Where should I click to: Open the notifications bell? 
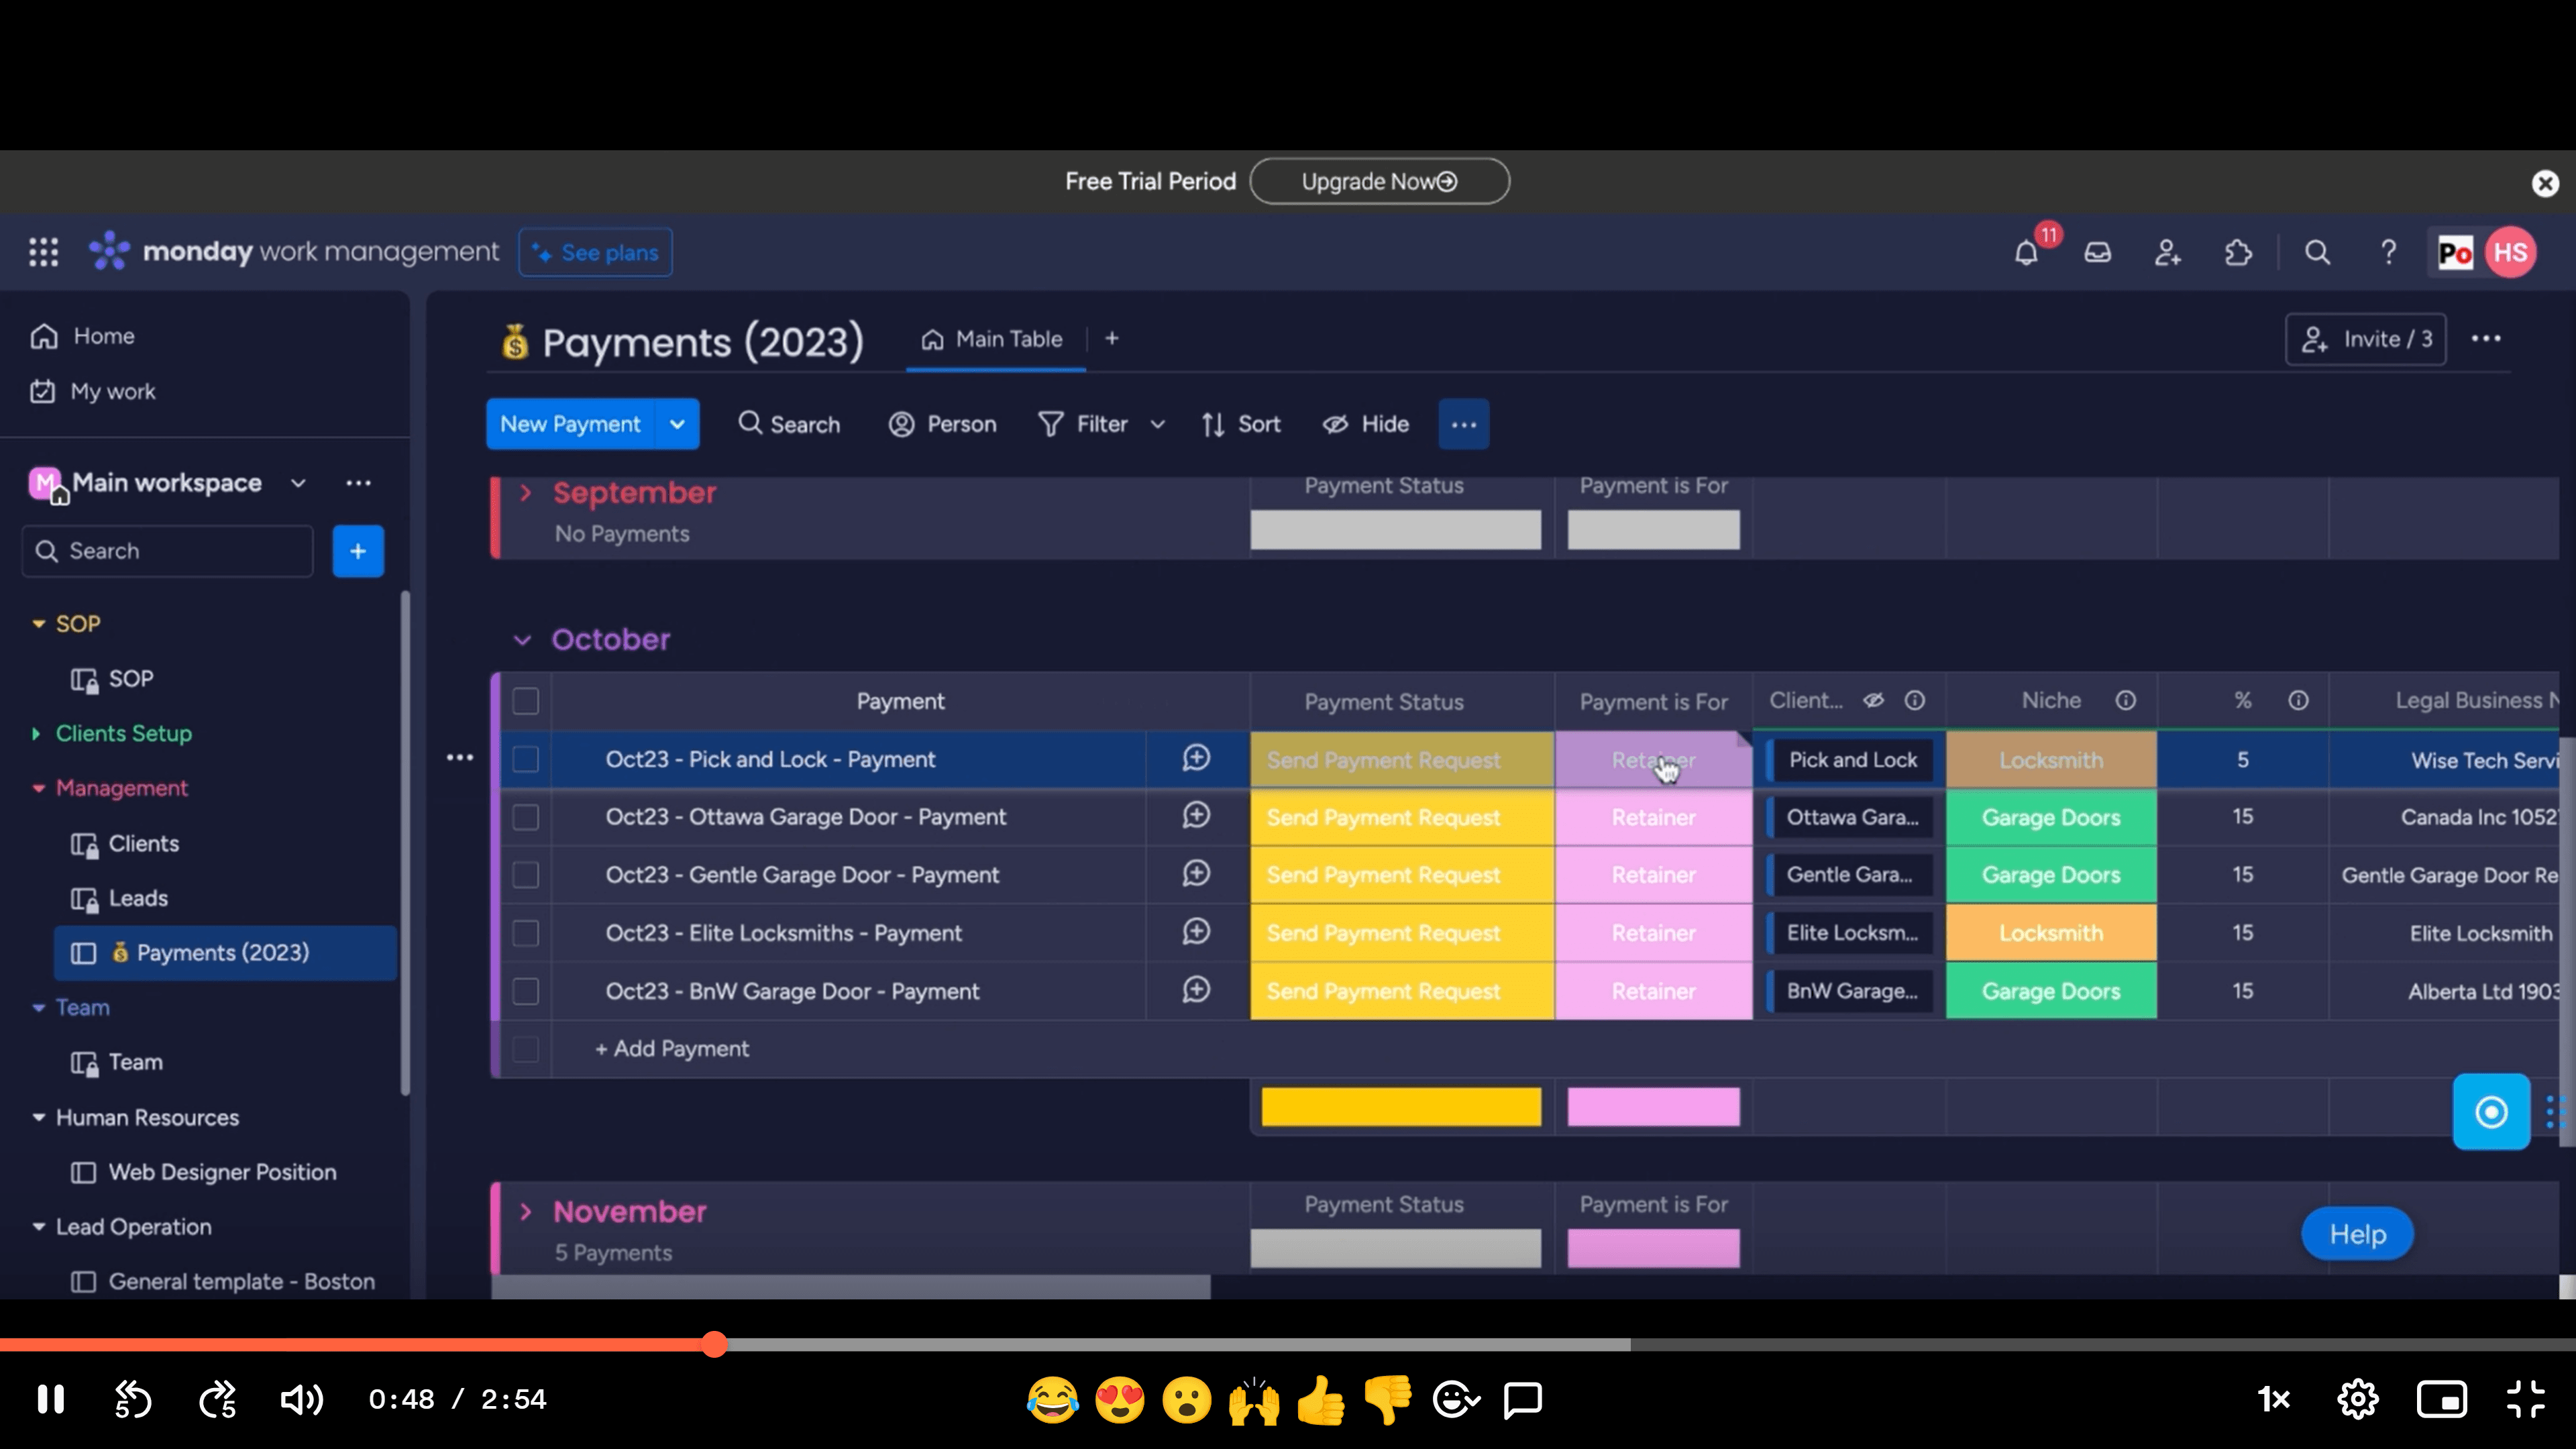pos(2026,253)
